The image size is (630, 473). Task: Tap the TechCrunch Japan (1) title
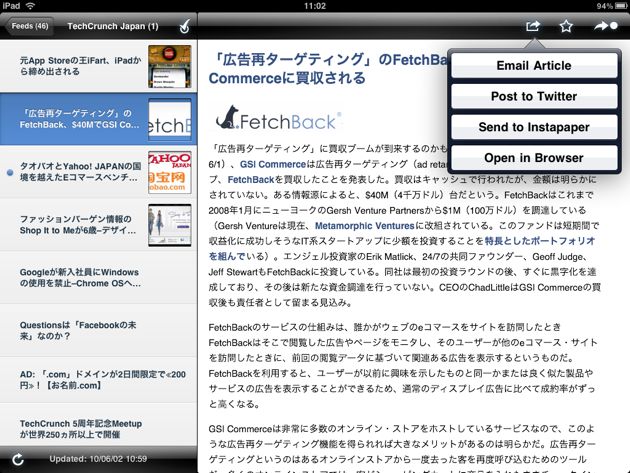pyautogui.click(x=113, y=27)
